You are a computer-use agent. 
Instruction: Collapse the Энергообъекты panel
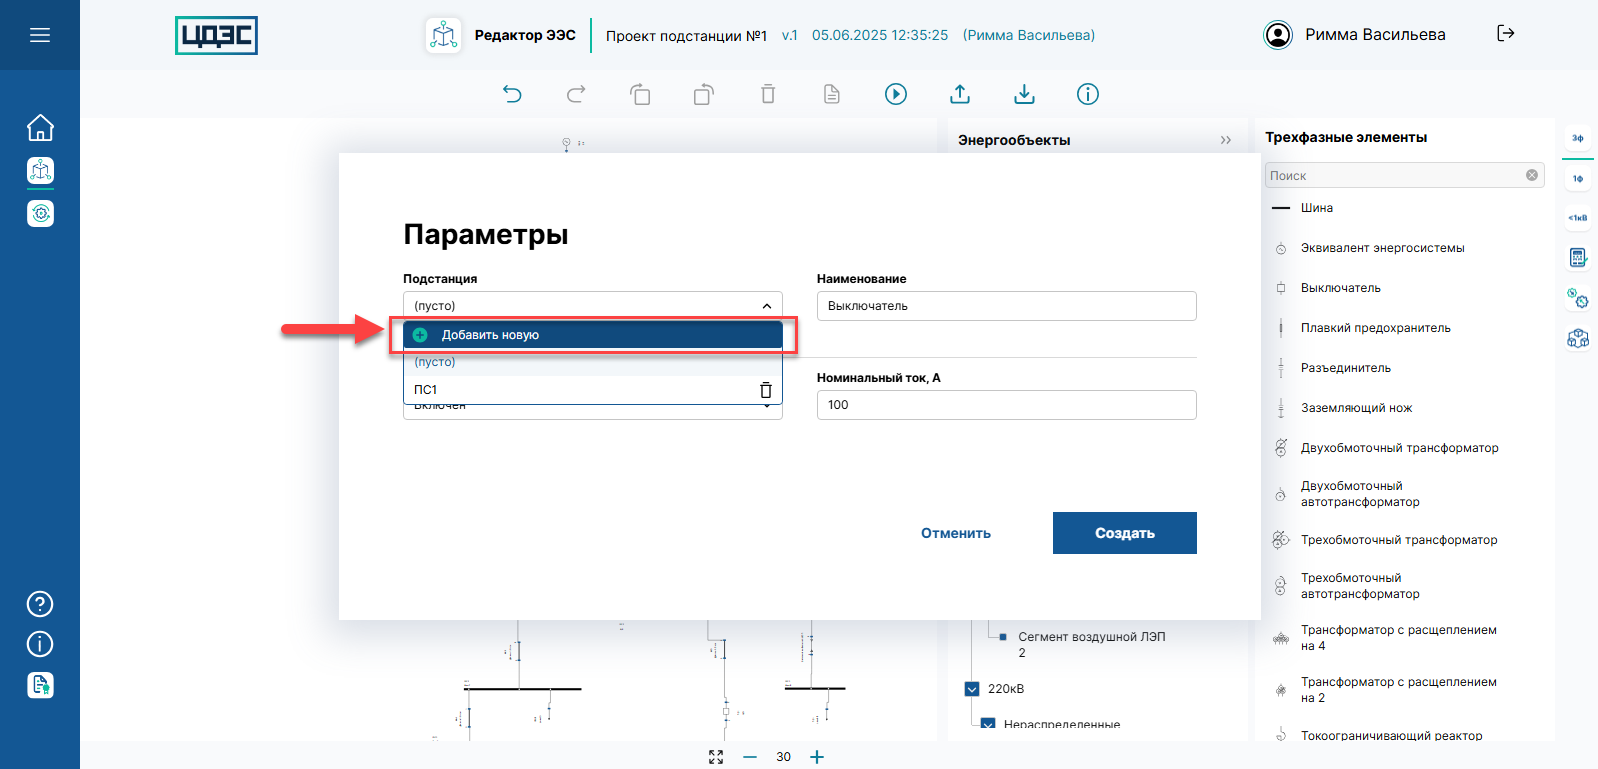[x=1226, y=140]
